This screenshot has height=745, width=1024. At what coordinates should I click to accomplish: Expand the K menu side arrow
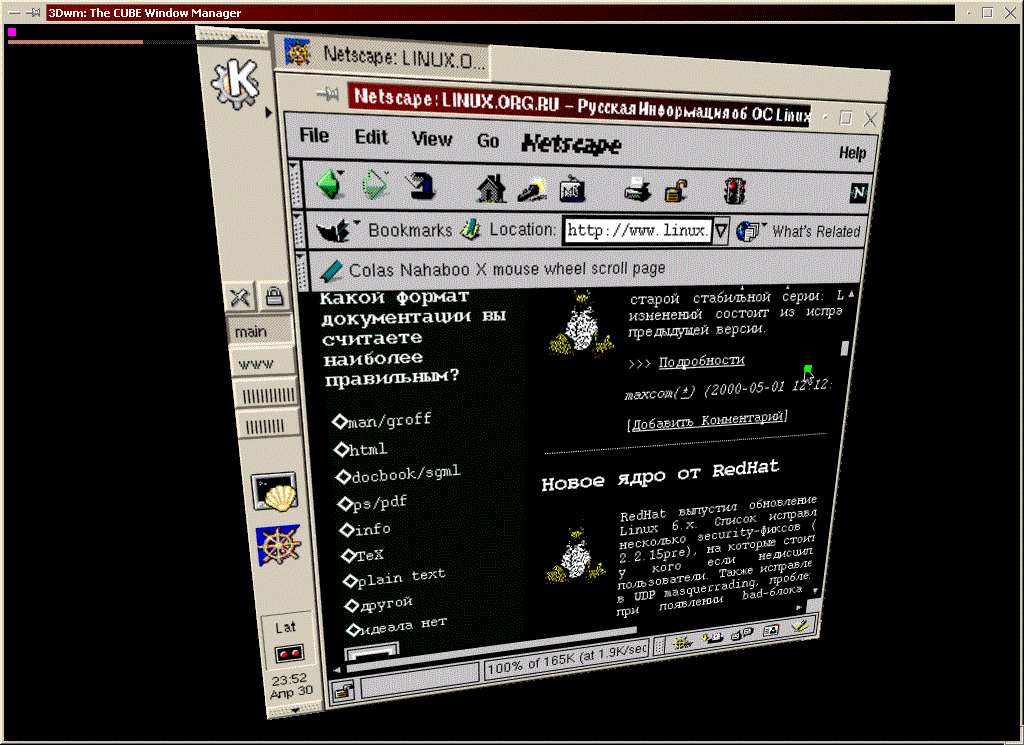[x=268, y=112]
